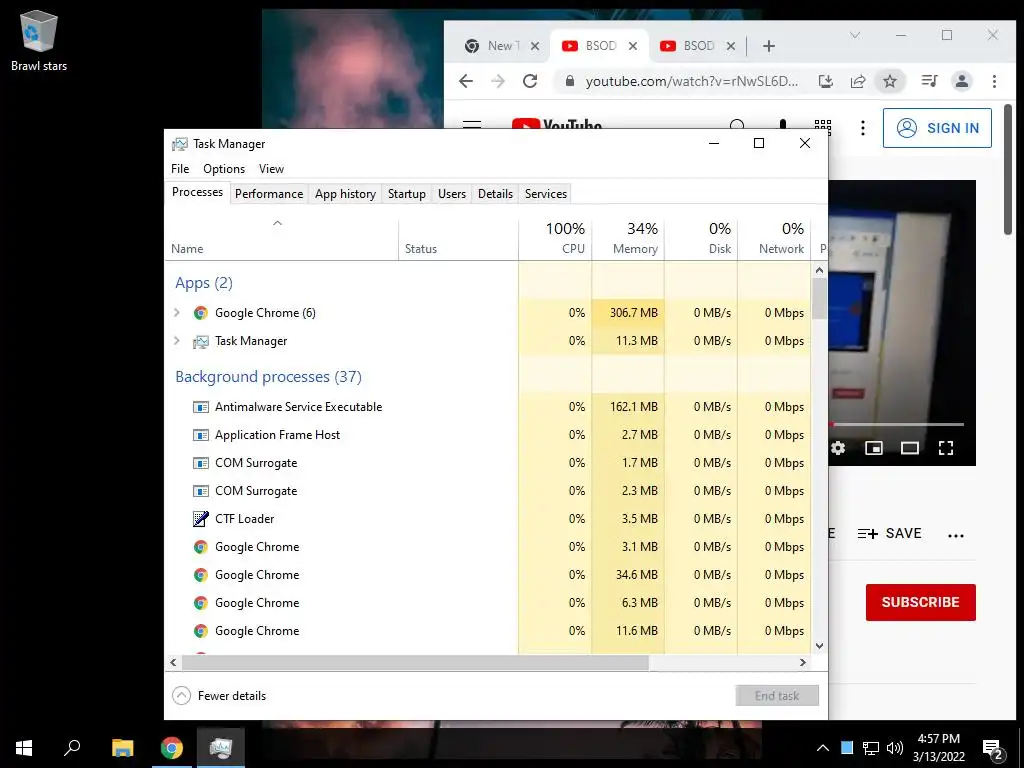
Task: Switch to the Users tab
Action: [452, 194]
